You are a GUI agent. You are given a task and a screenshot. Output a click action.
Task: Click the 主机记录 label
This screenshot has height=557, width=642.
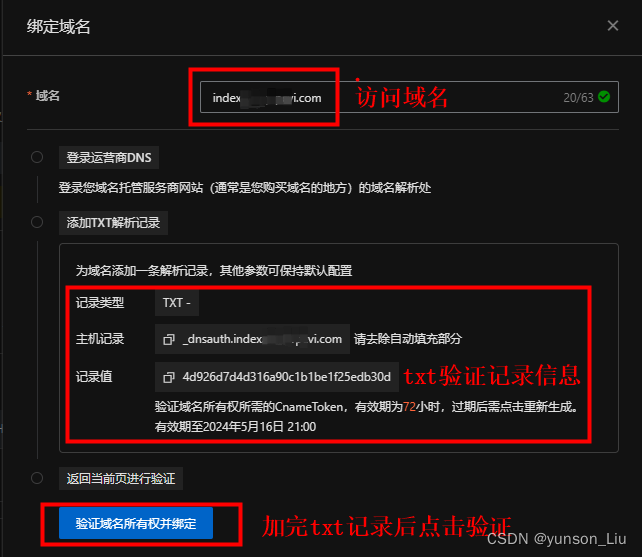point(100,339)
